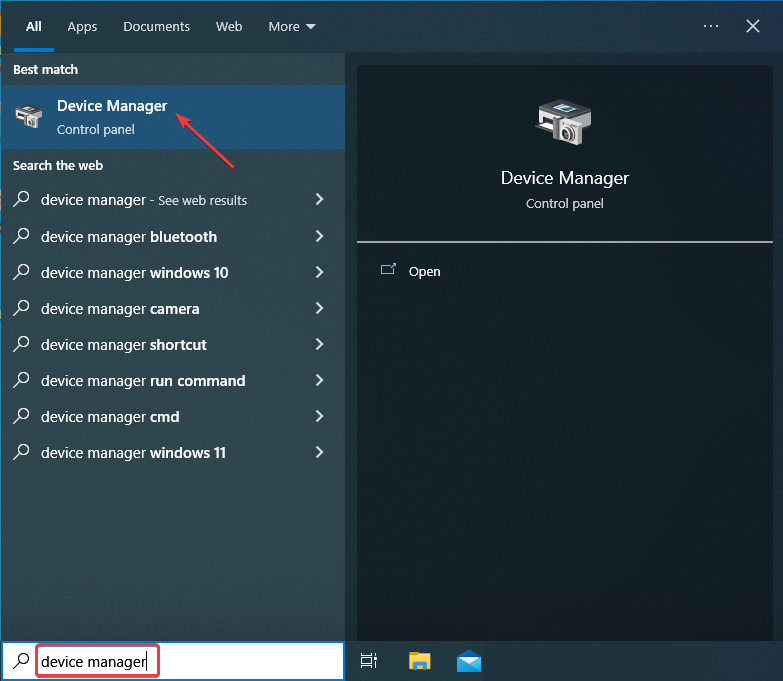Expand arrow for device manager windows 10

[320, 272]
